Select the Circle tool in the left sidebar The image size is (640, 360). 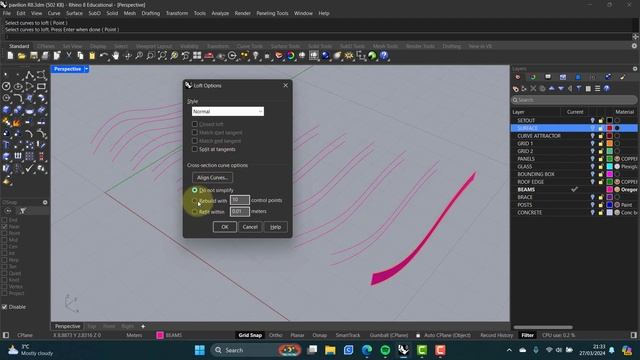tap(6, 87)
